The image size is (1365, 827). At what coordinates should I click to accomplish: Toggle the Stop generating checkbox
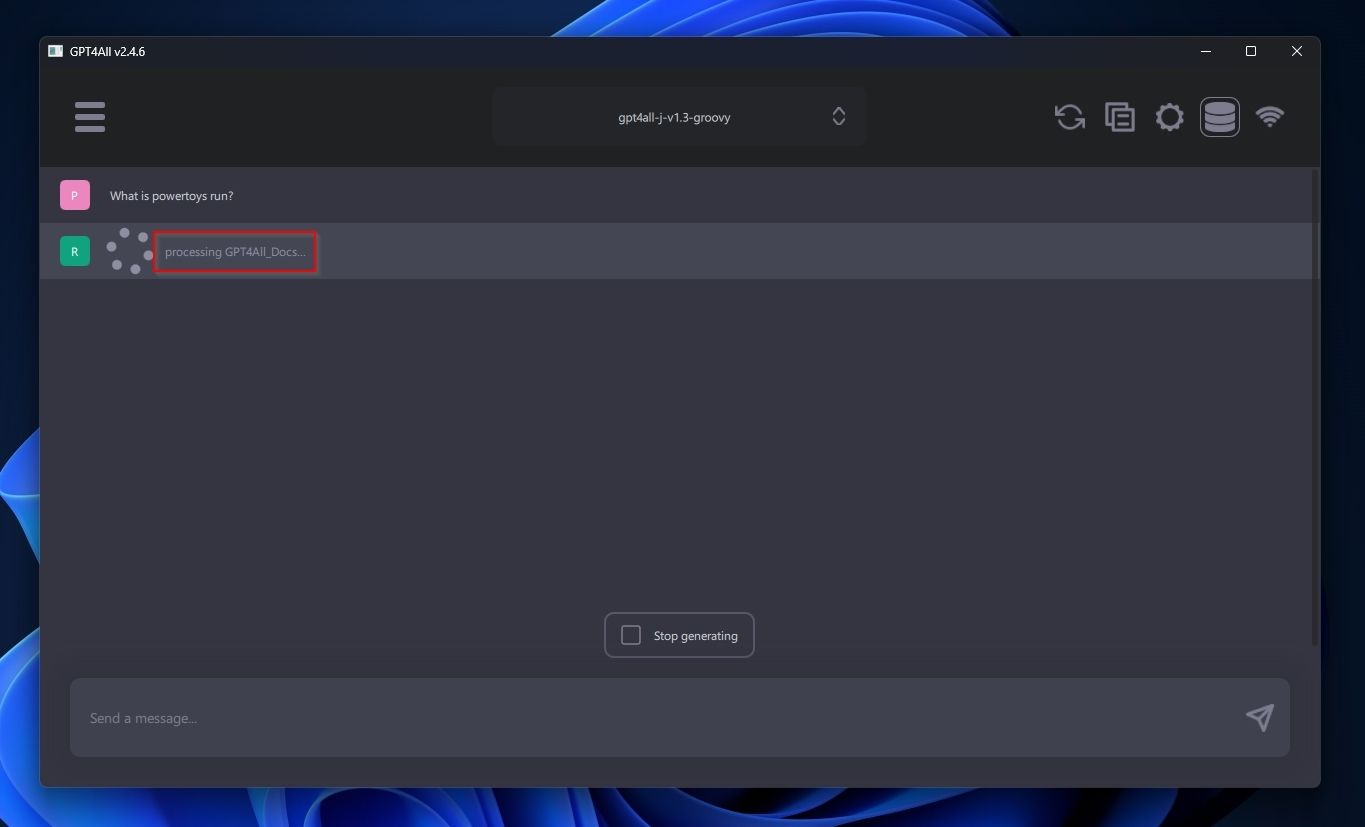pos(631,635)
